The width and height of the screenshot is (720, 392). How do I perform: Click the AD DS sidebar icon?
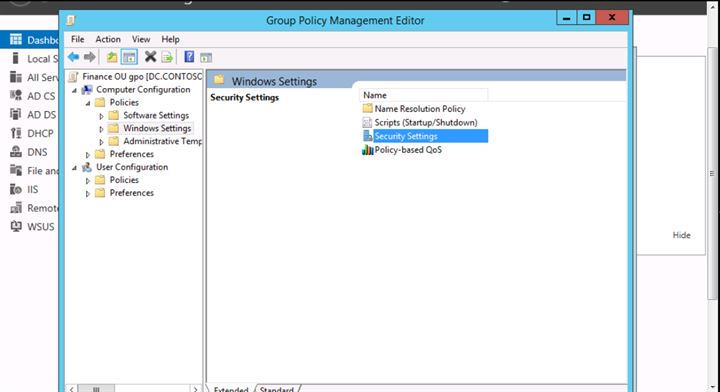[x=16, y=114]
